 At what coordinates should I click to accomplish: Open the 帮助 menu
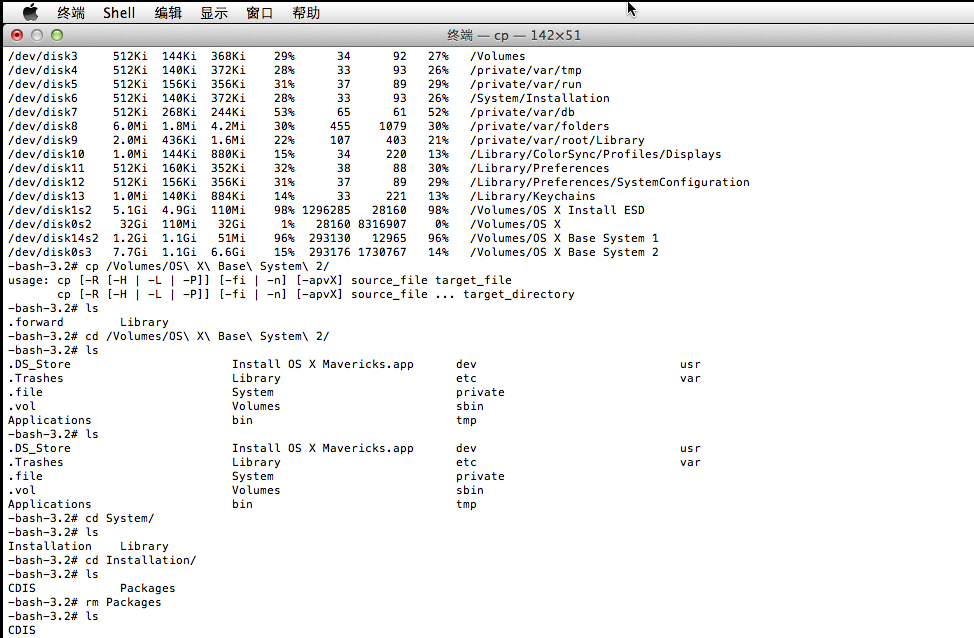coord(306,12)
